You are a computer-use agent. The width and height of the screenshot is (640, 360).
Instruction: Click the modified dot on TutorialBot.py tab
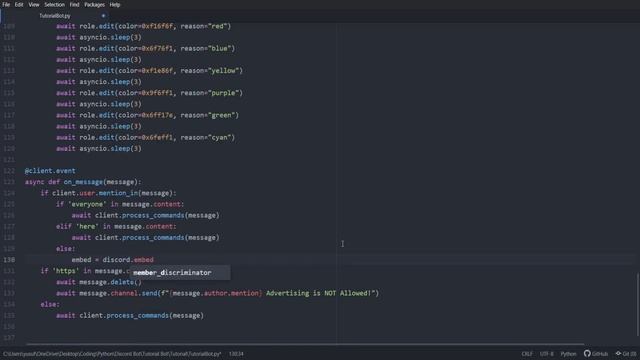tap(103, 16)
